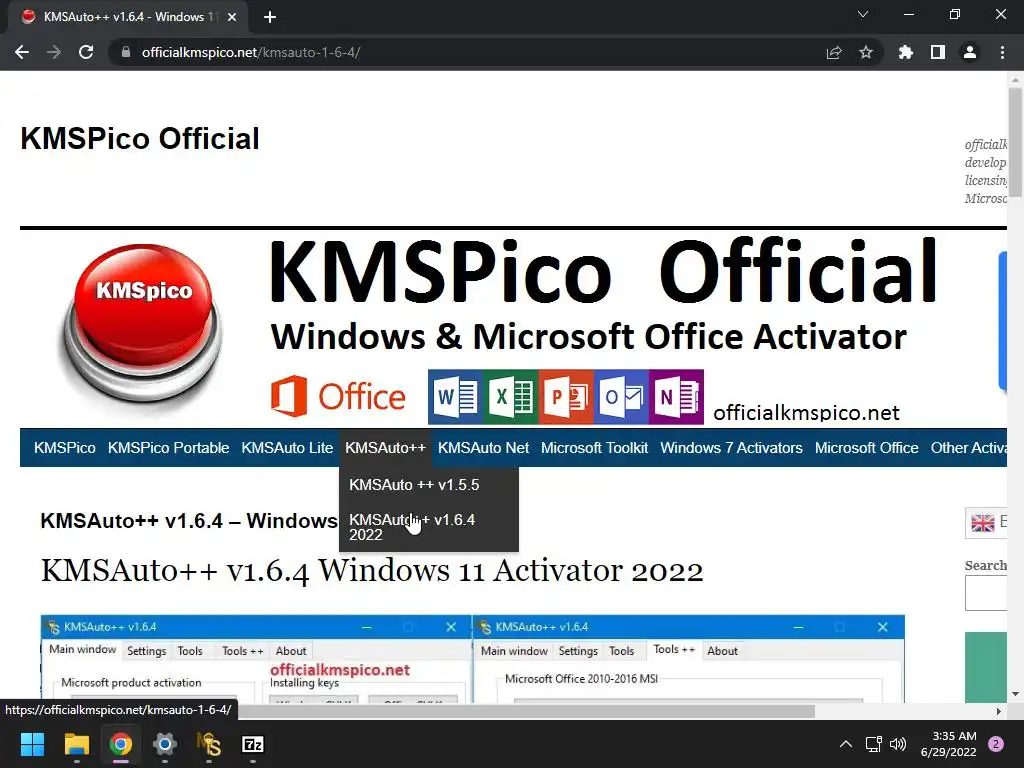
Task: Open the Settings gear in the taskbar
Action: (x=165, y=744)
